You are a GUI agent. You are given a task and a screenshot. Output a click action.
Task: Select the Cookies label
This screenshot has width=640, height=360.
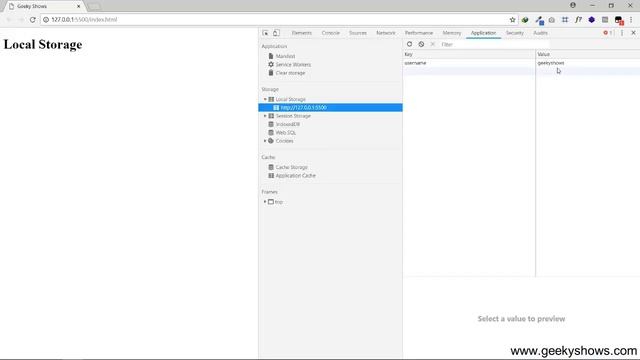pos(284,141)
